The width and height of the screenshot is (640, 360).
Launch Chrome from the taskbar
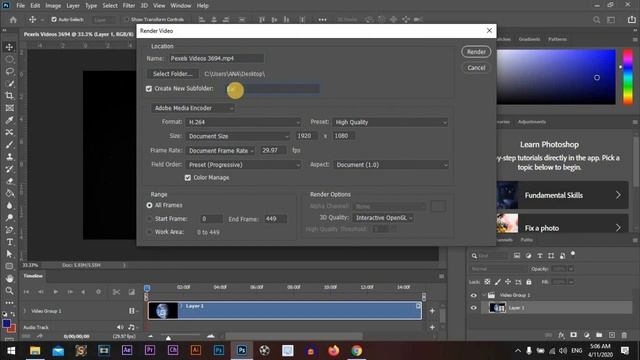coord(356,351)
